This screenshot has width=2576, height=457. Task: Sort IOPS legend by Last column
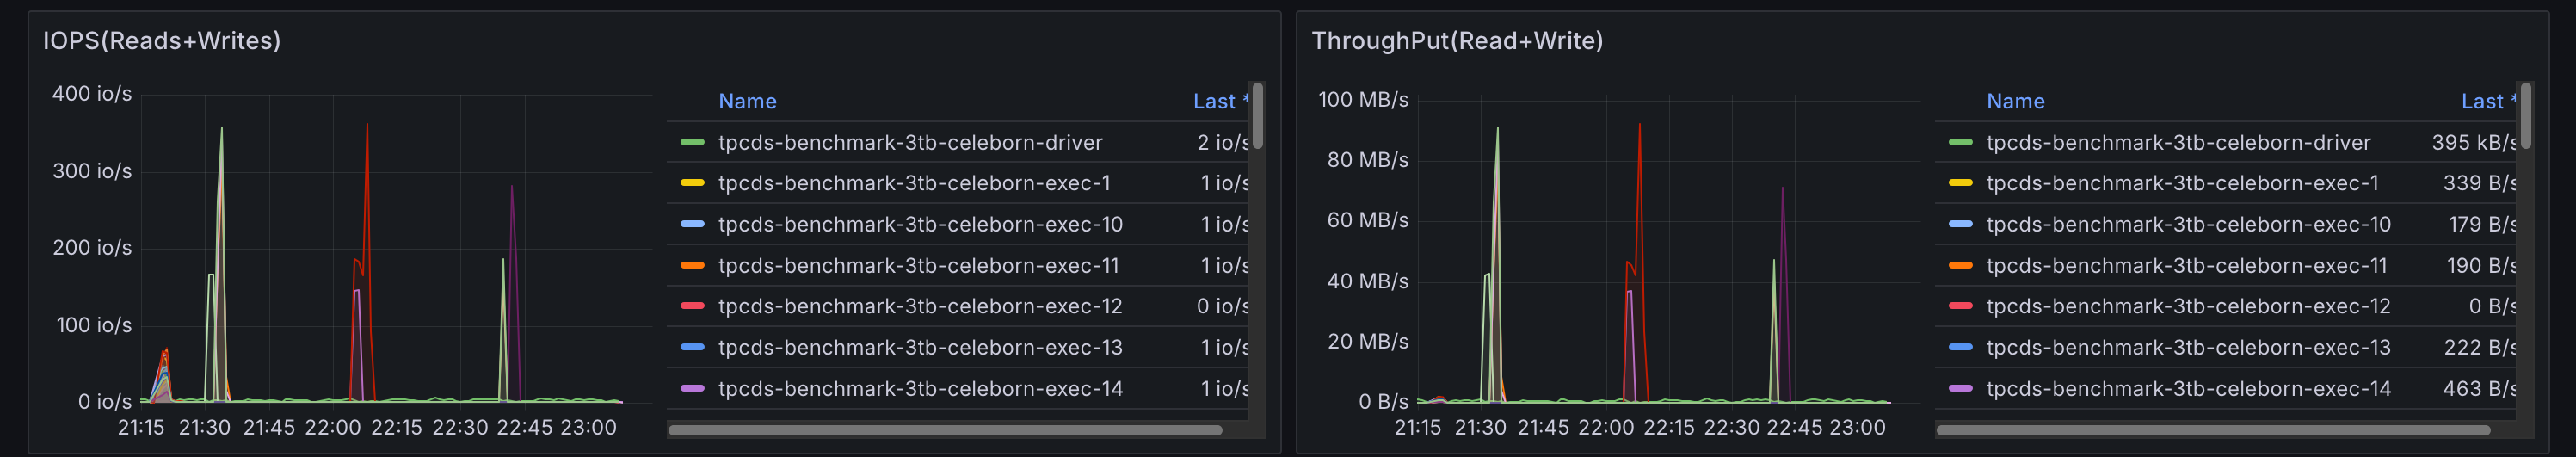click(1214, 102)
